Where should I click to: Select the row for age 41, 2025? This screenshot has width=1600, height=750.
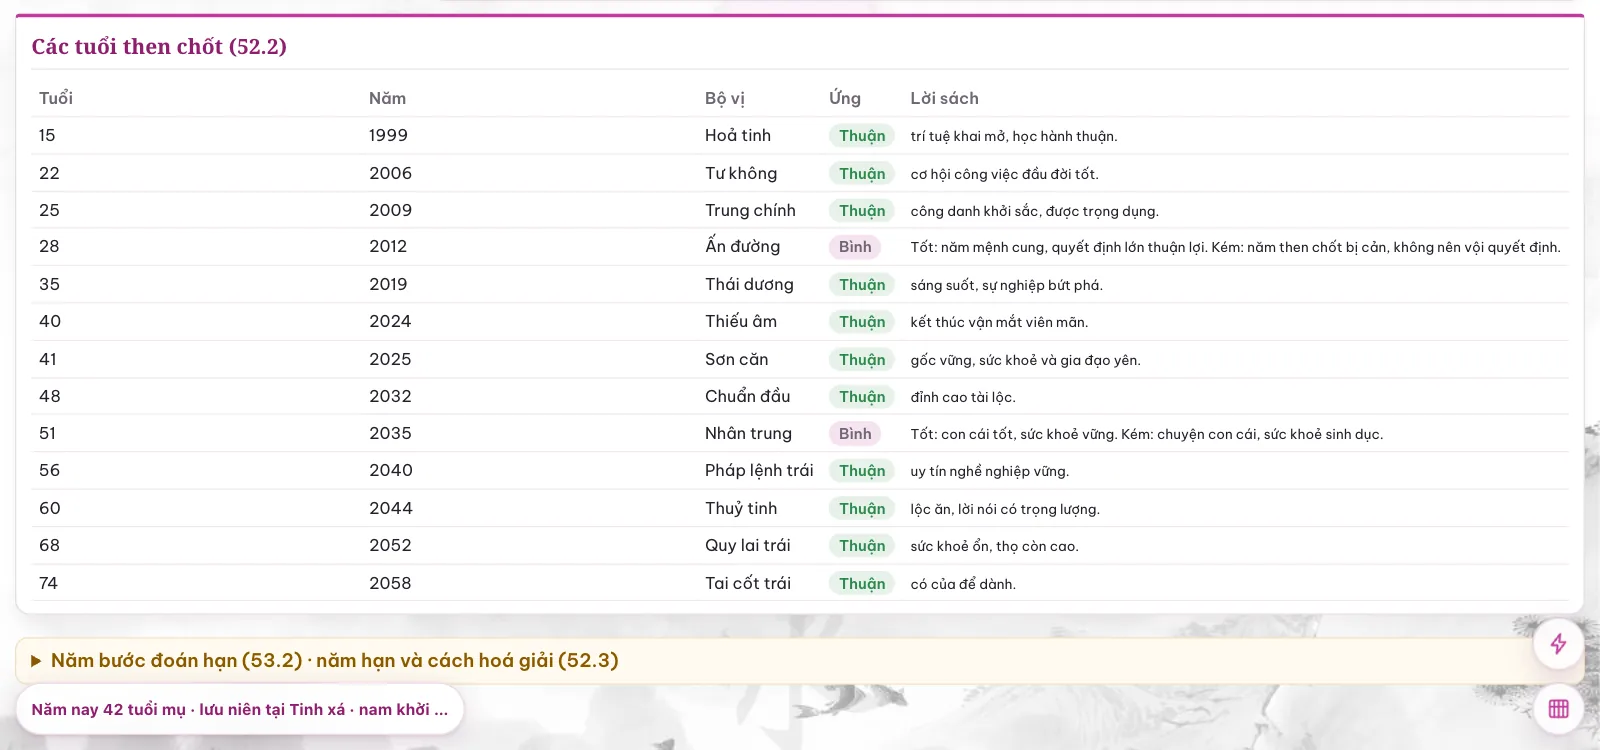click(800, 359)
